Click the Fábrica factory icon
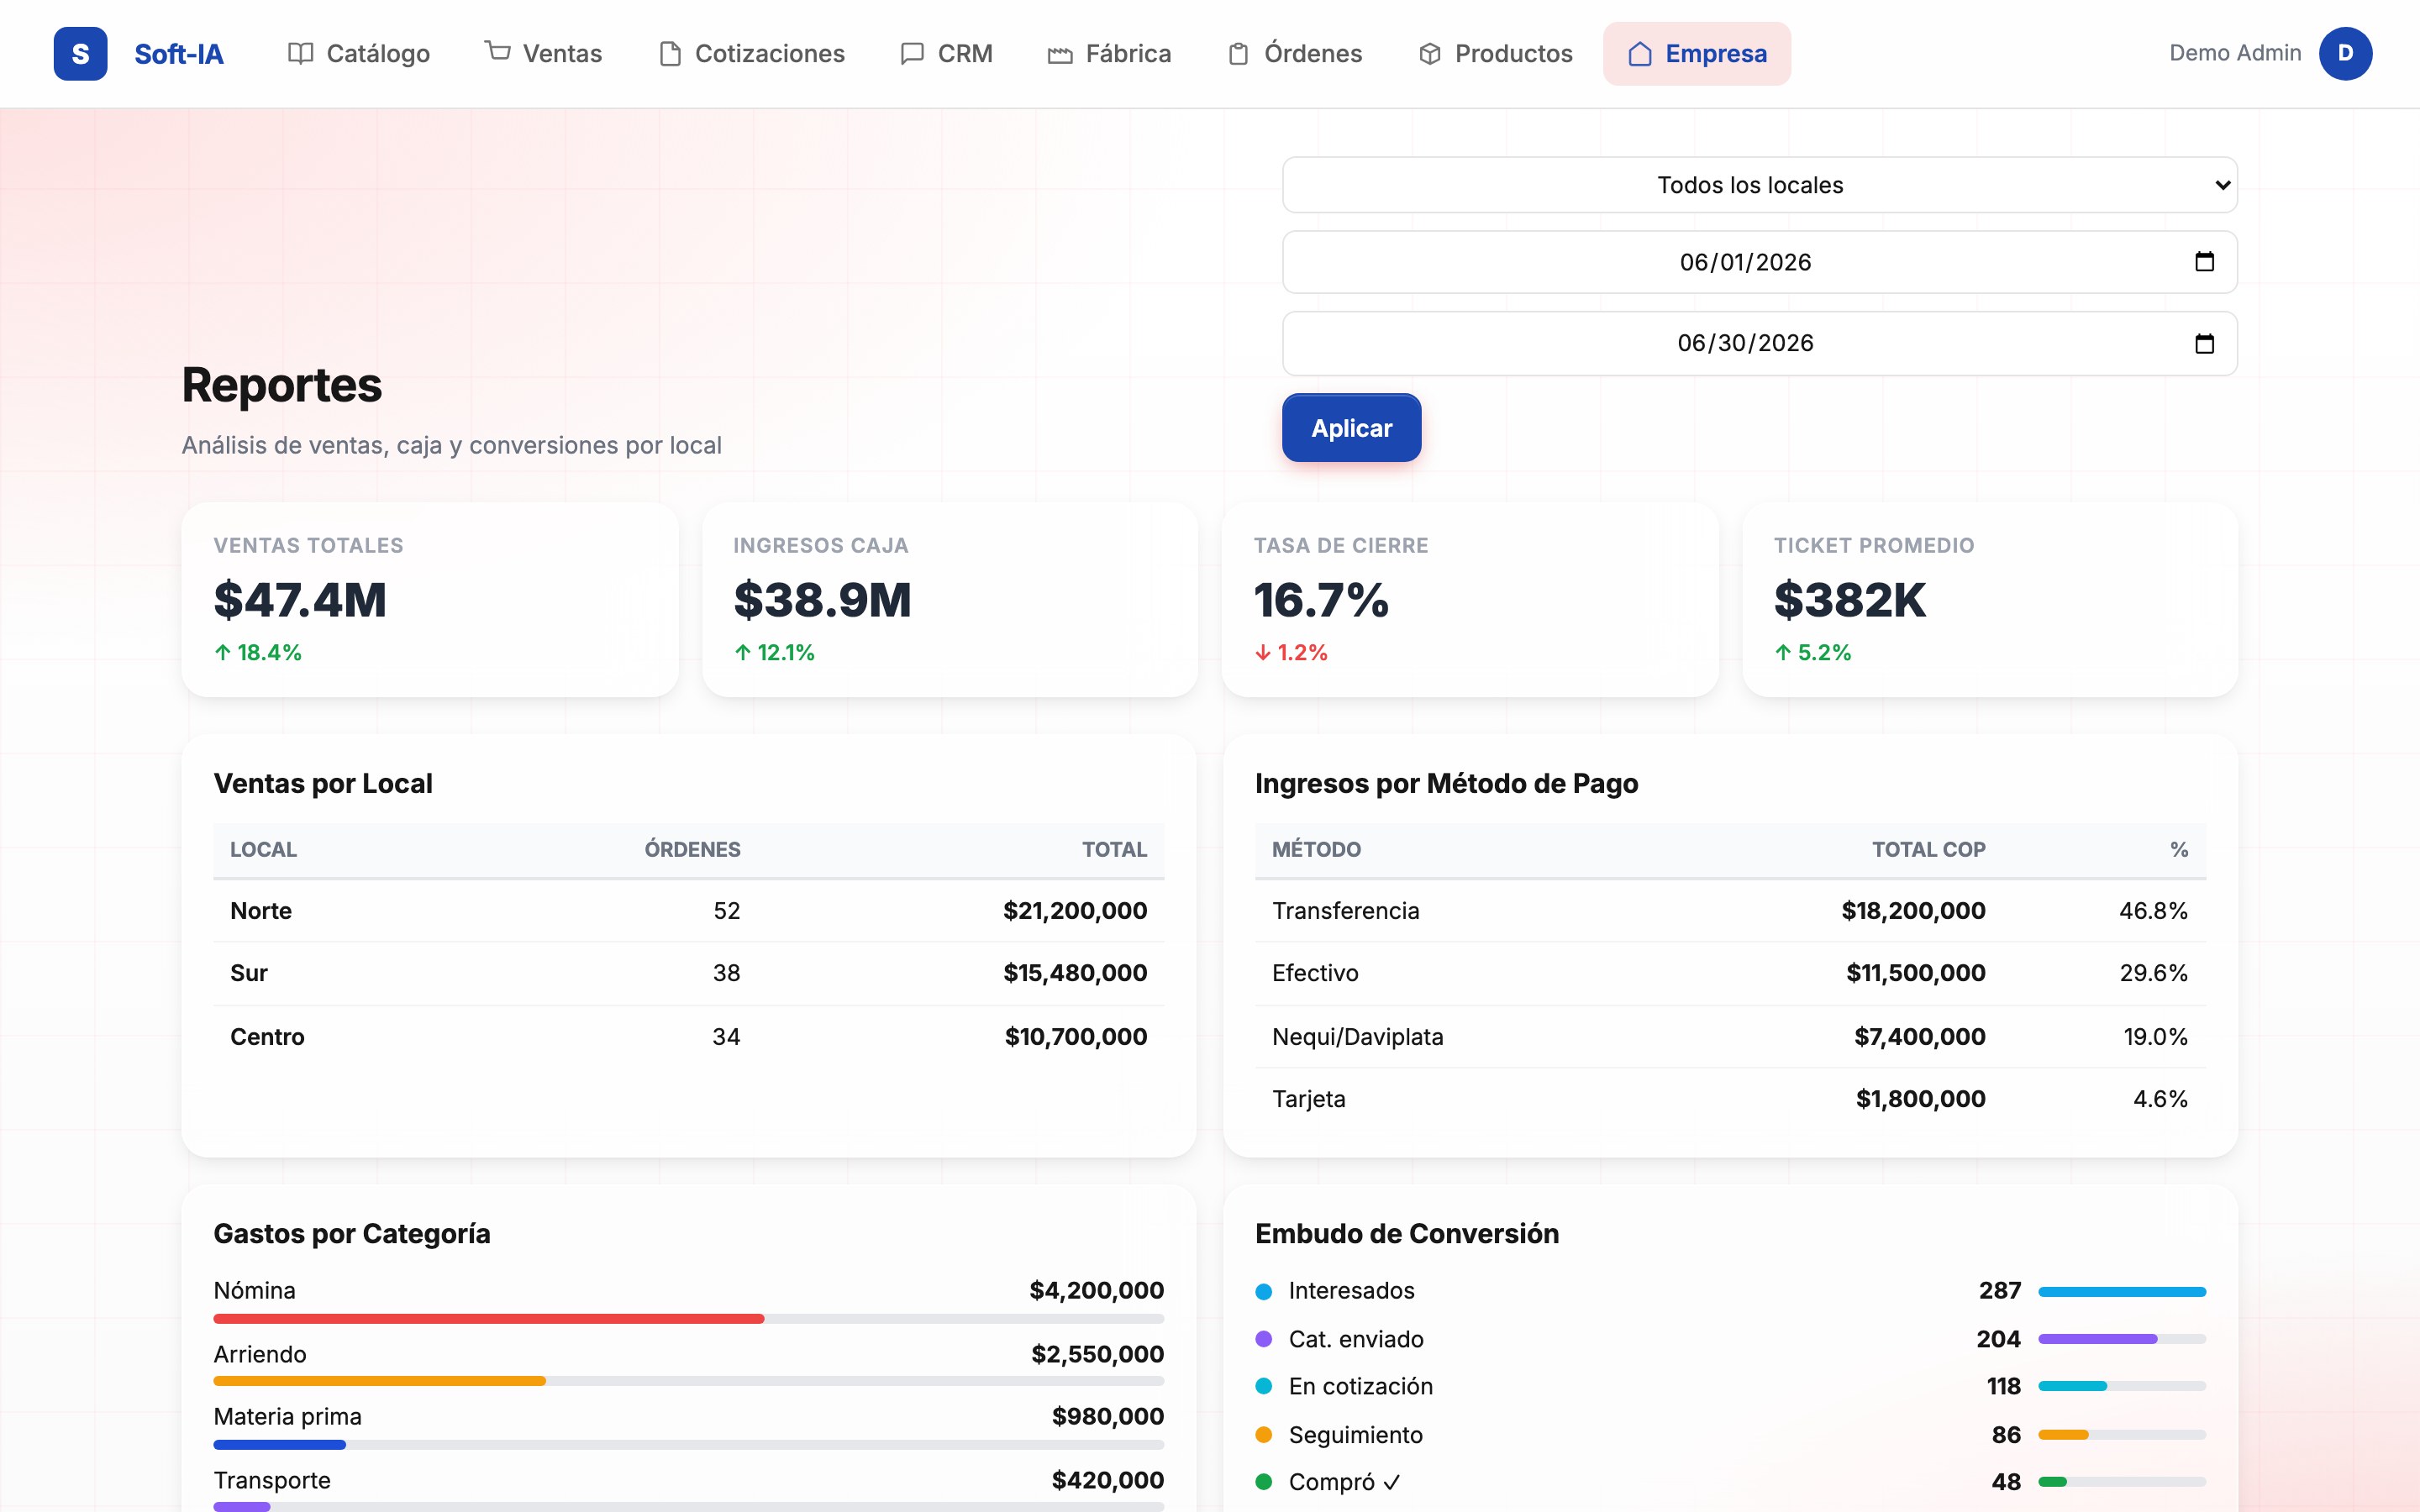 tap(1060, 54)
